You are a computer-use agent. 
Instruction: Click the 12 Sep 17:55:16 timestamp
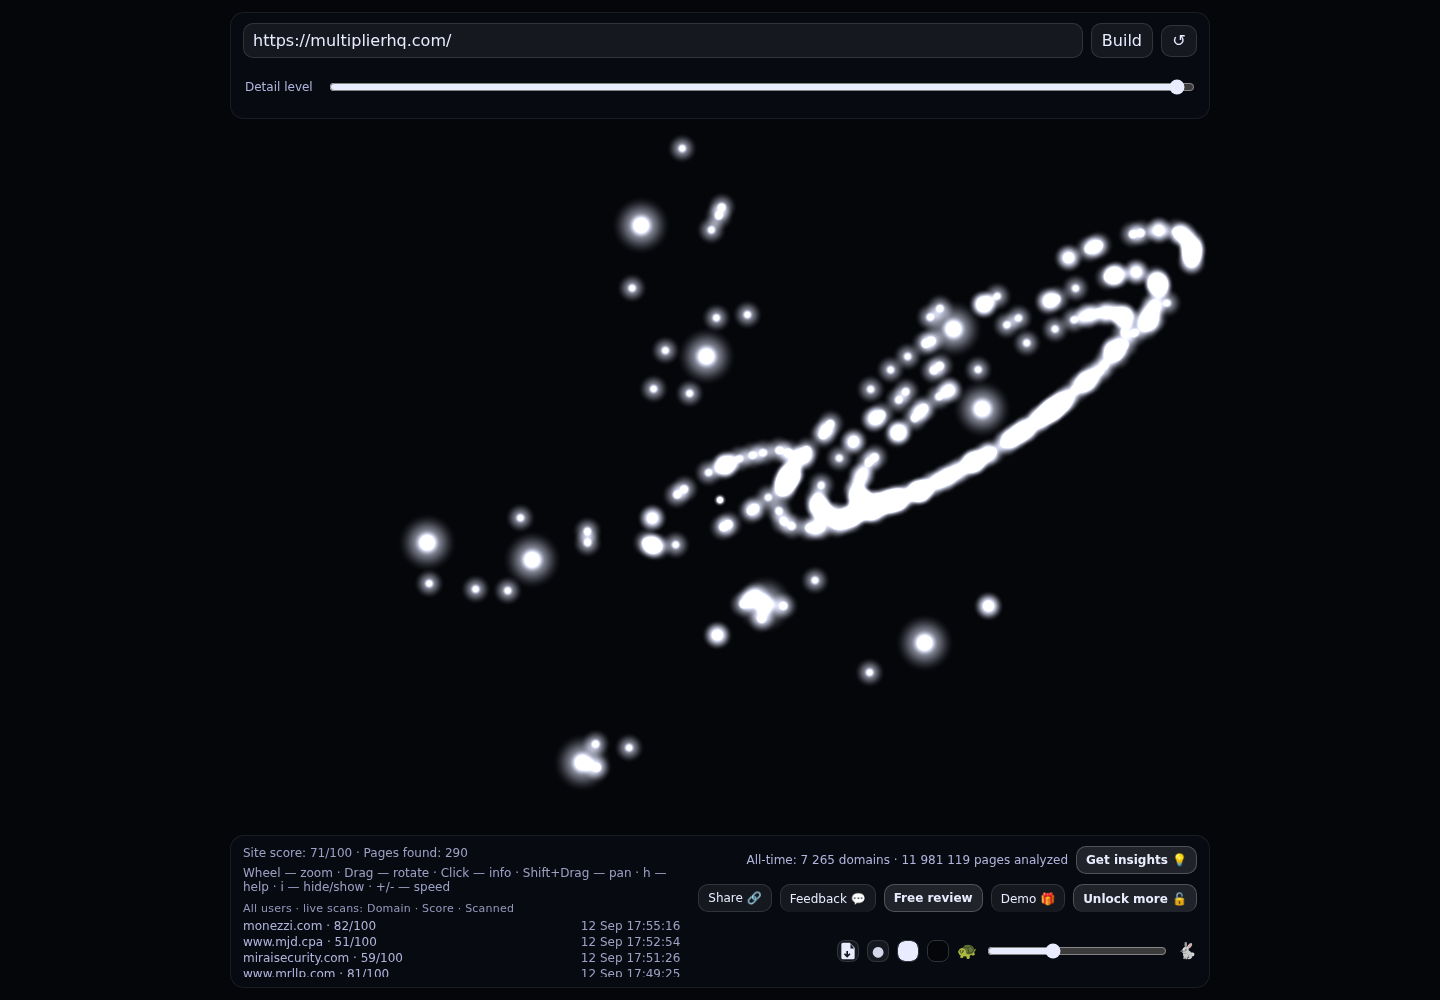(630, 926)
